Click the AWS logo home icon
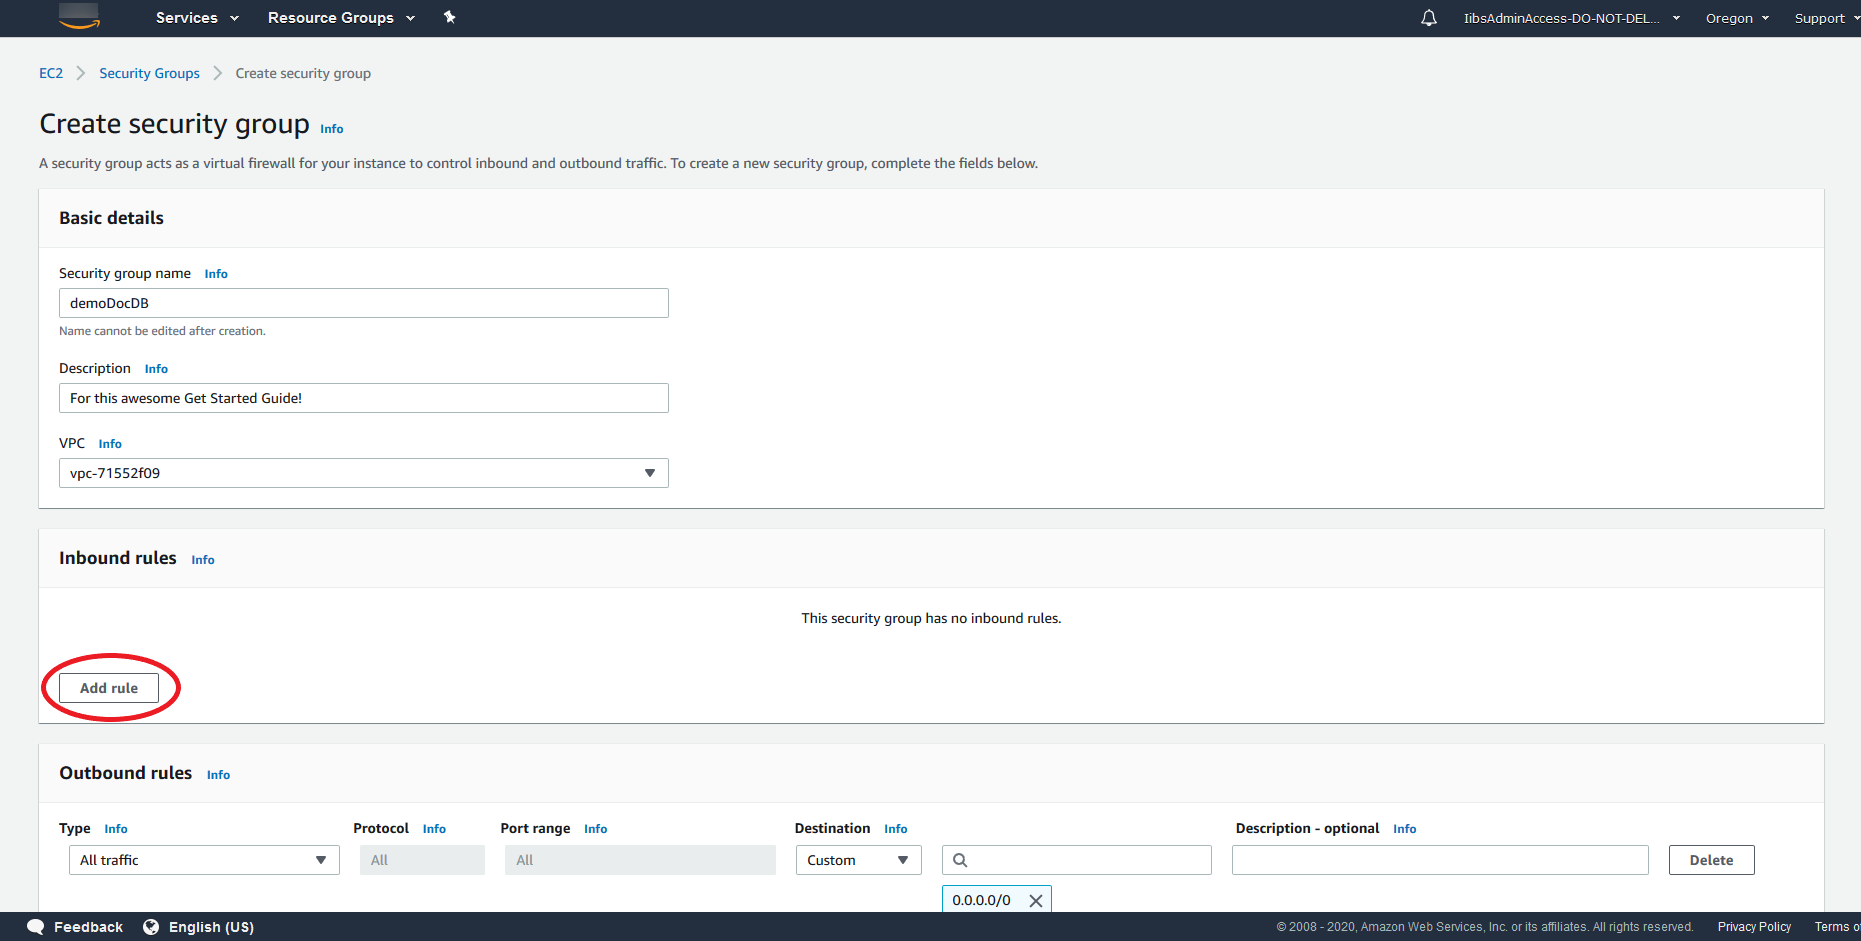The image size is (1861, 941). point(79,17)
